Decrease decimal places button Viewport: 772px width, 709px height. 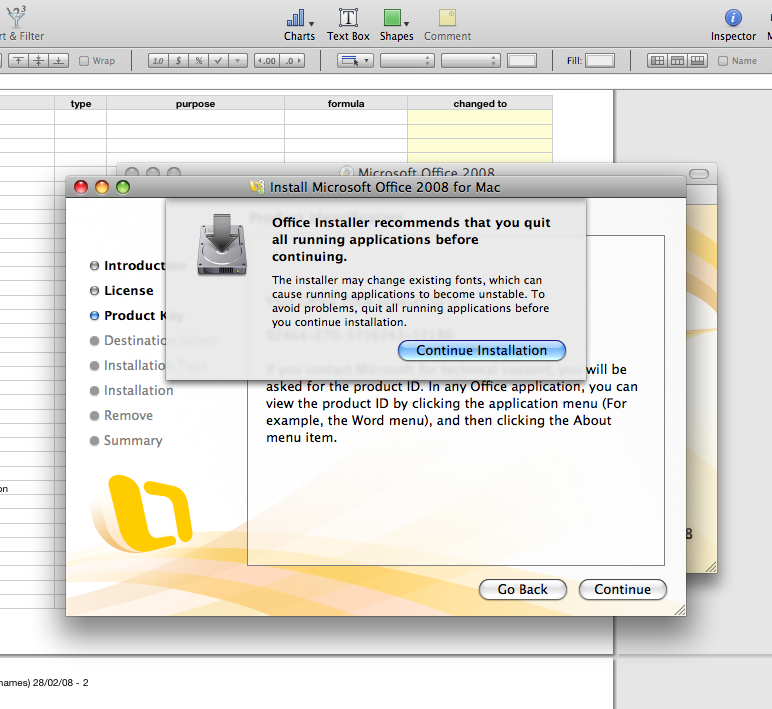tap(266, 61)
